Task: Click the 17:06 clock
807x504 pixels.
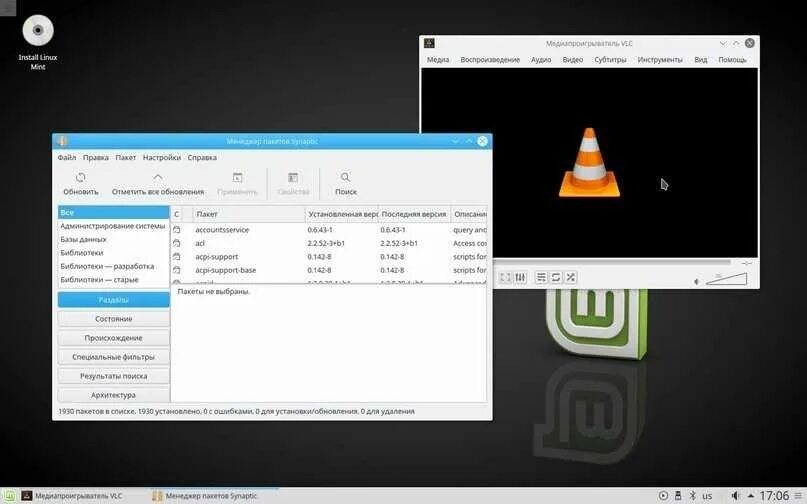Action: (x=774, y=496)
